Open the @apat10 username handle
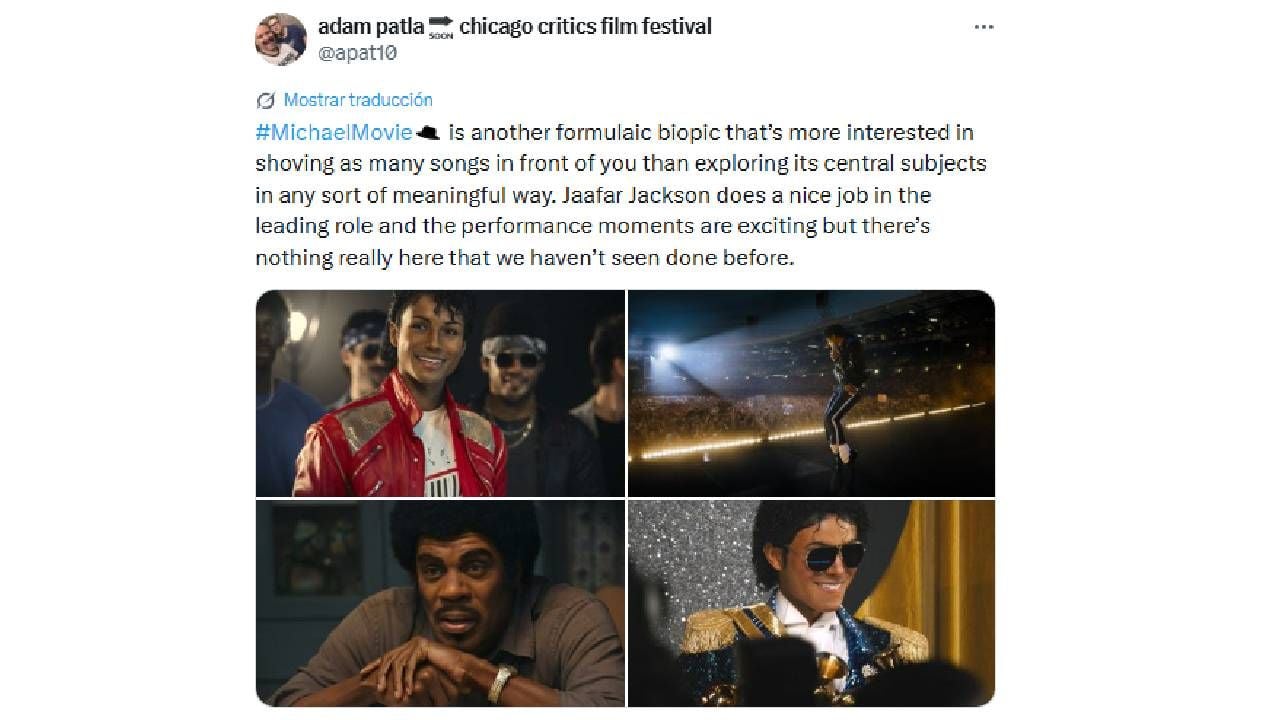Viewport: 1280px width, 720px height. (x=357, y=54)
